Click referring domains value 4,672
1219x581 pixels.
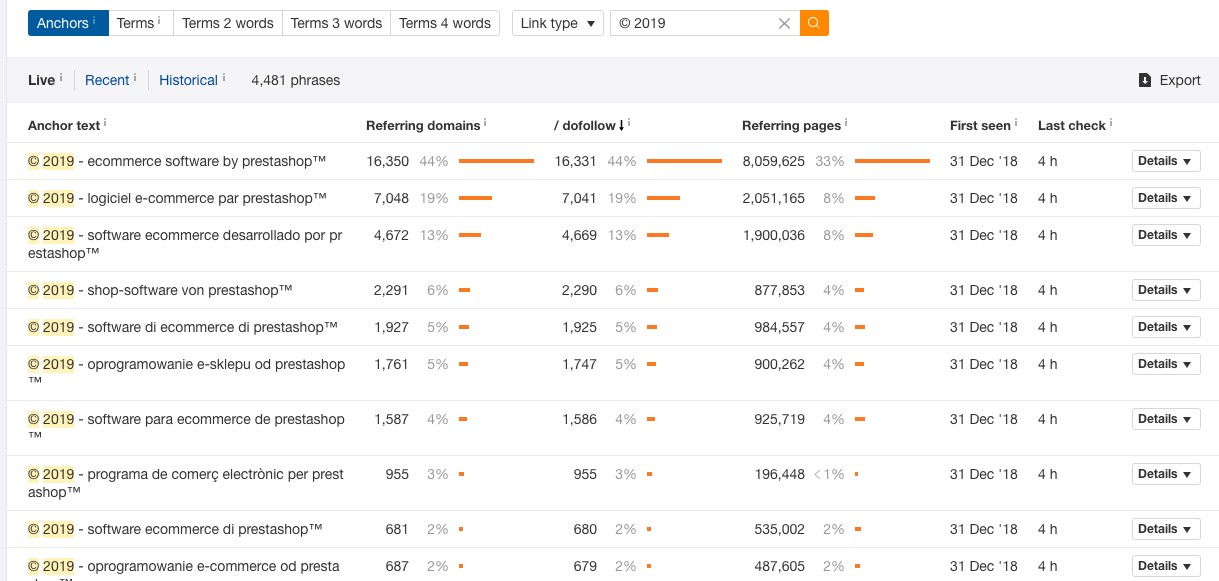(391, 235)
